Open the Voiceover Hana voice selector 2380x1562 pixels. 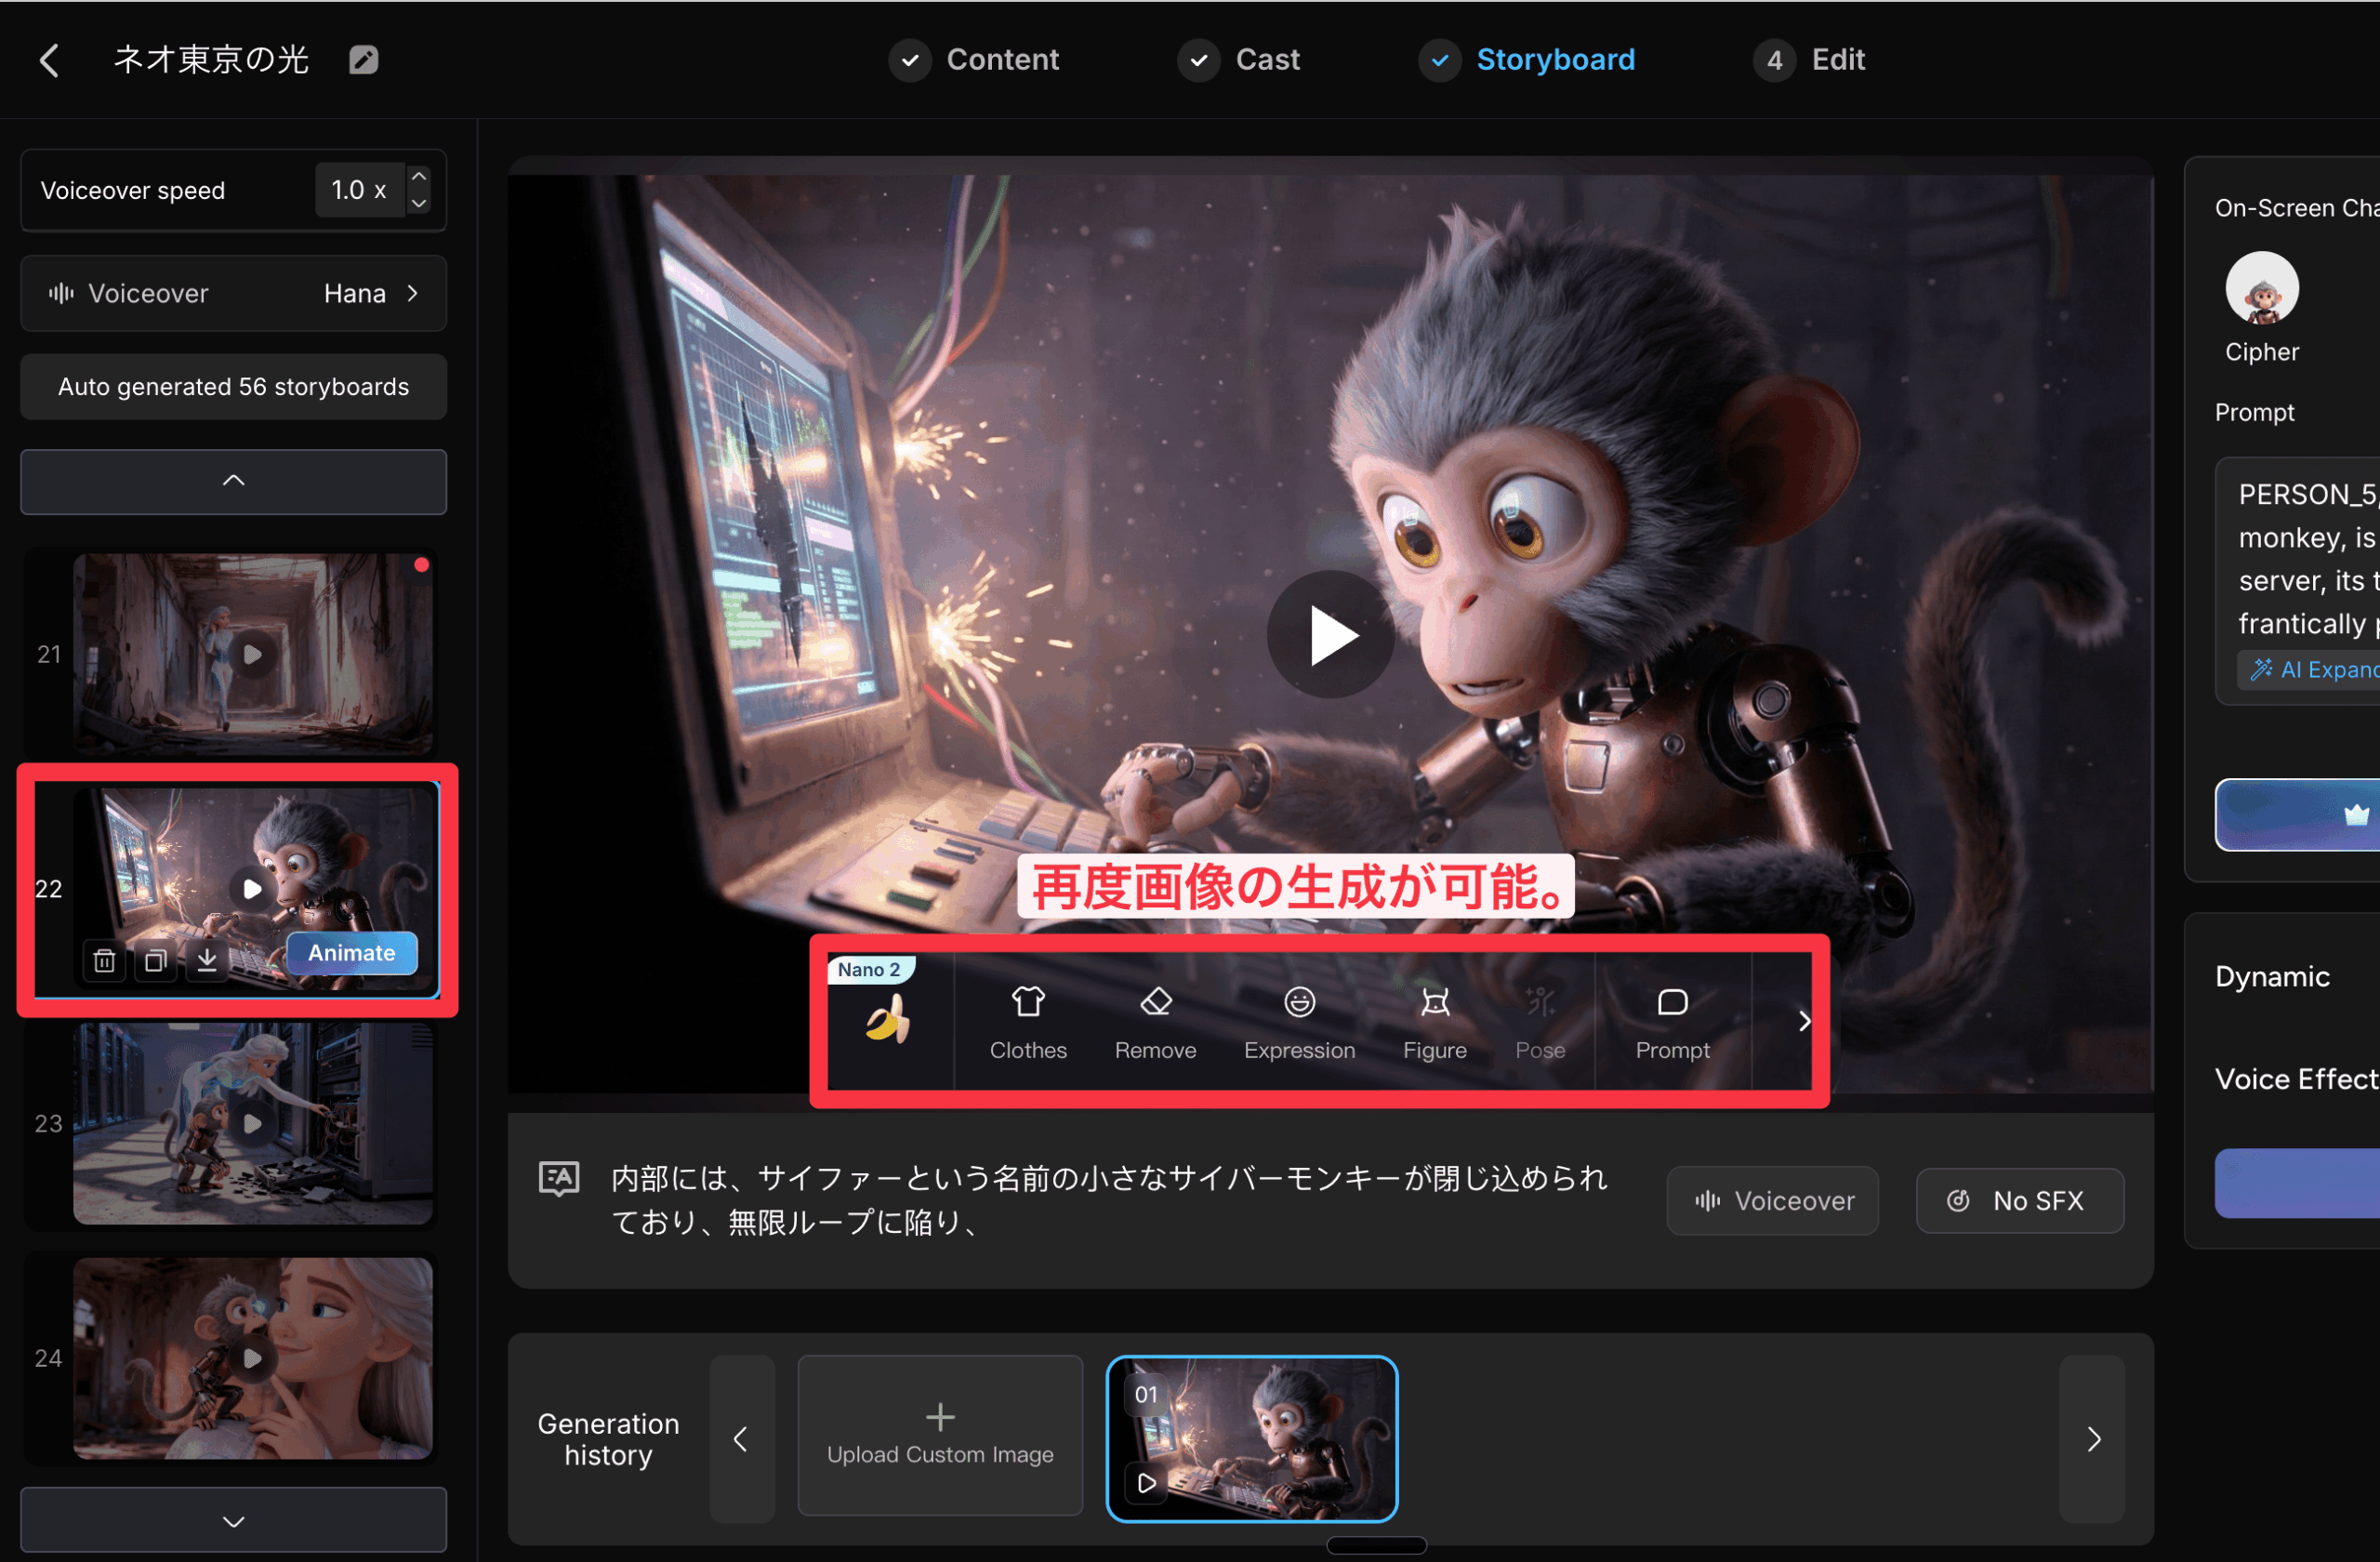[233, 294]
